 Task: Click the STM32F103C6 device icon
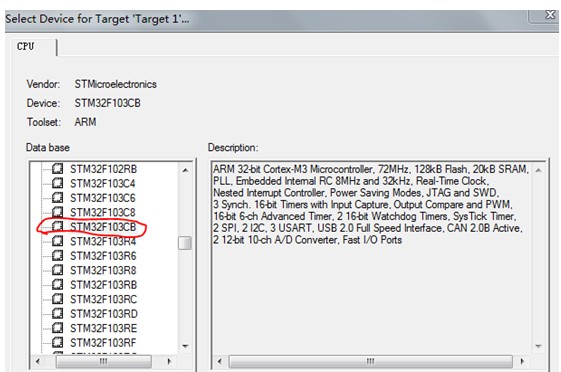point(58,198)
